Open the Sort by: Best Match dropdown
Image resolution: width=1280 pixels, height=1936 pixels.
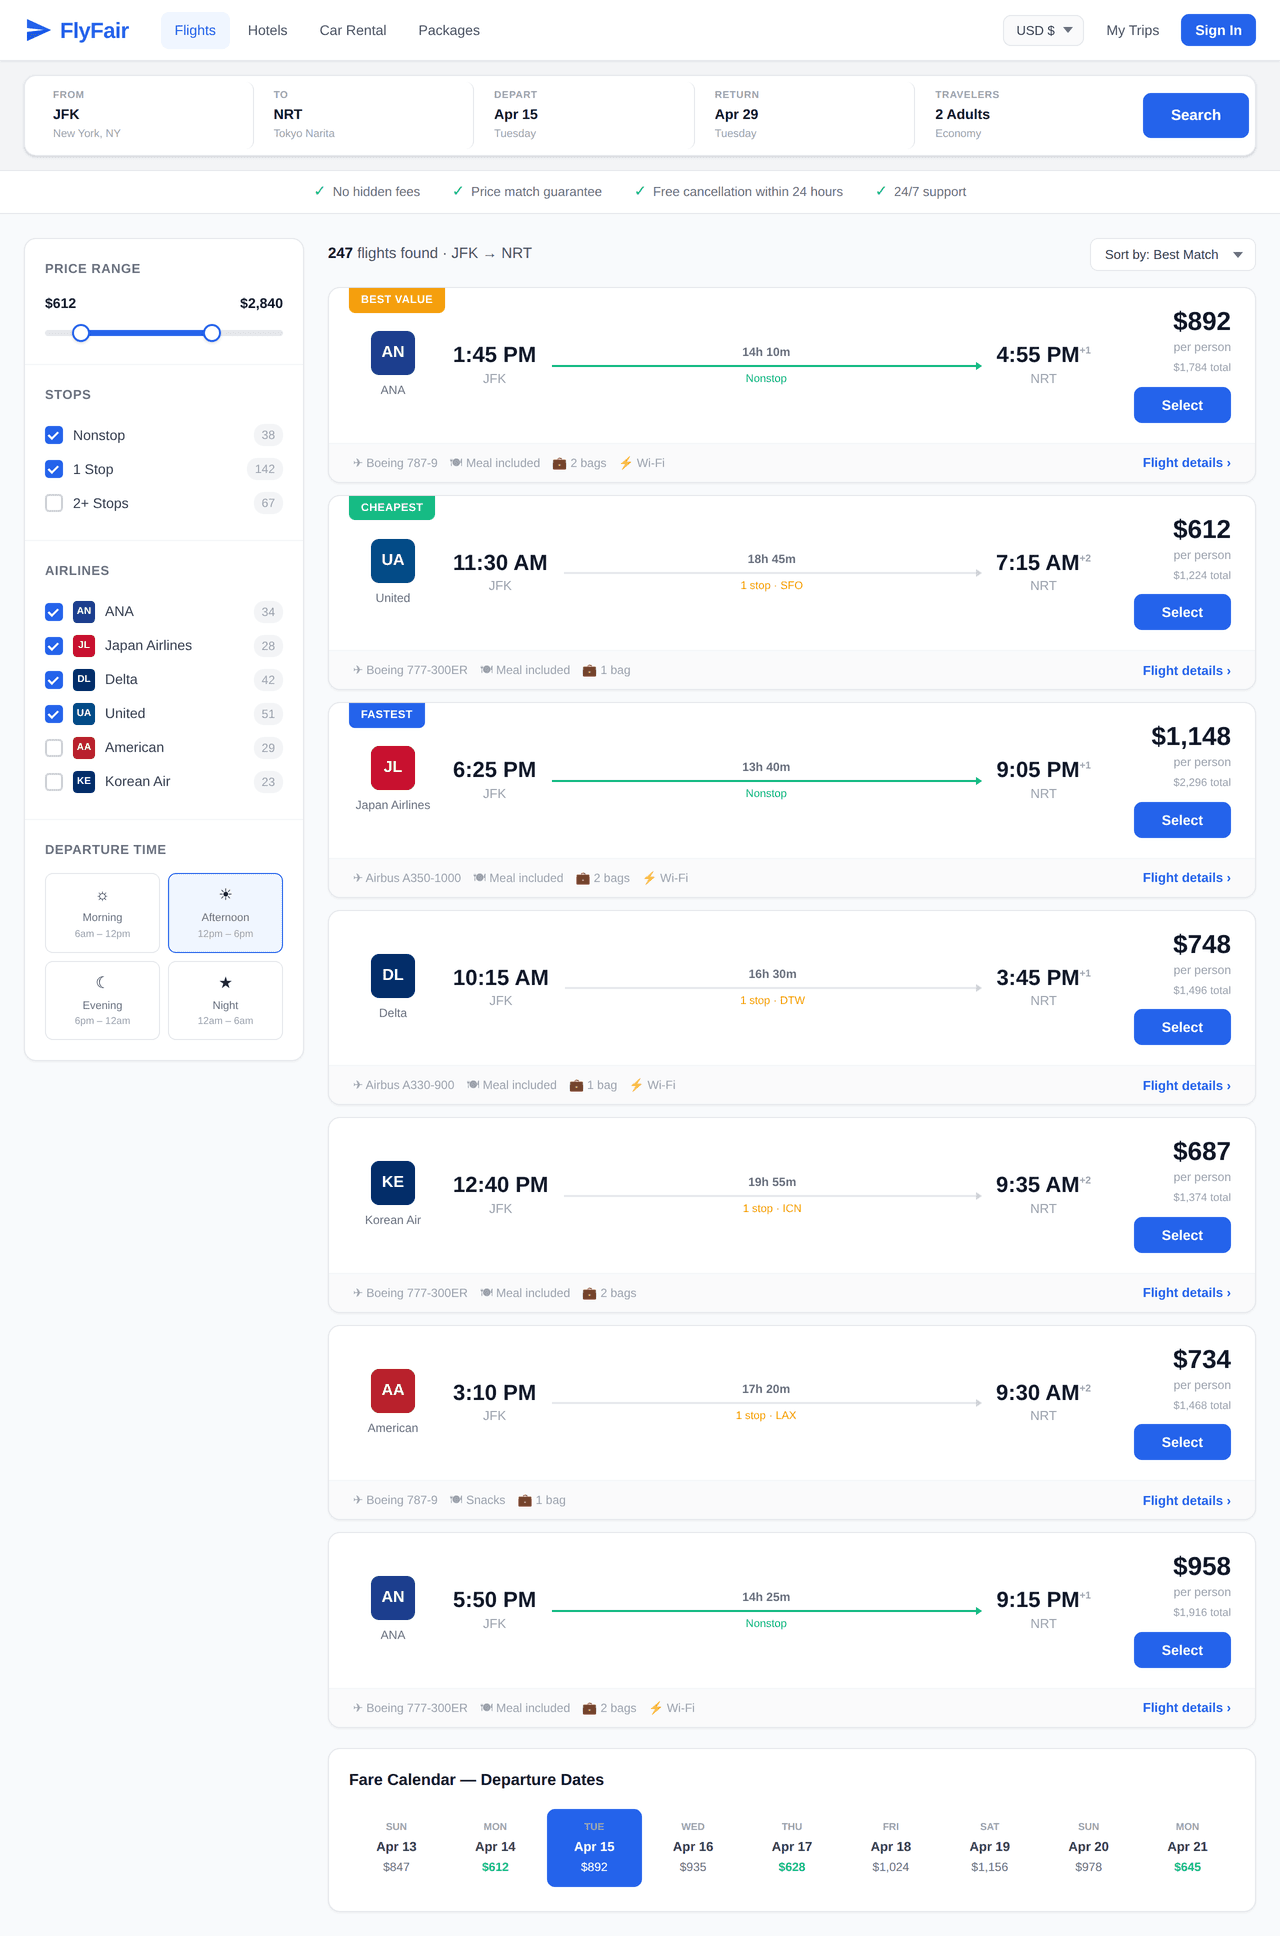[x=1172, y=254]
